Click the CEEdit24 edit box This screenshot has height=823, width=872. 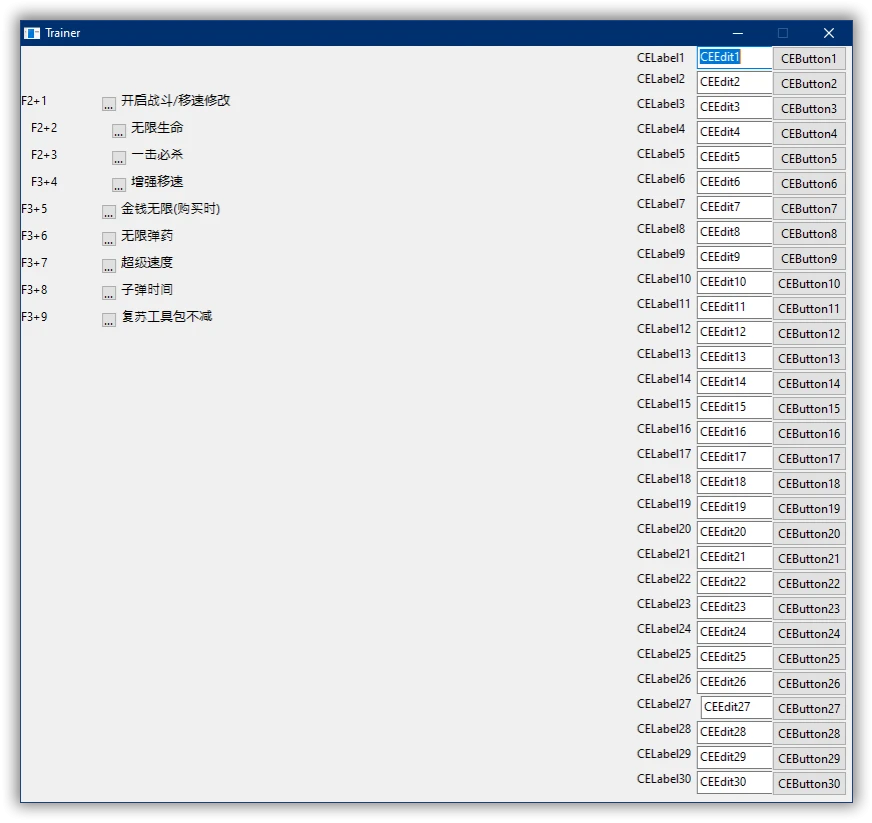tap(735, 633)
